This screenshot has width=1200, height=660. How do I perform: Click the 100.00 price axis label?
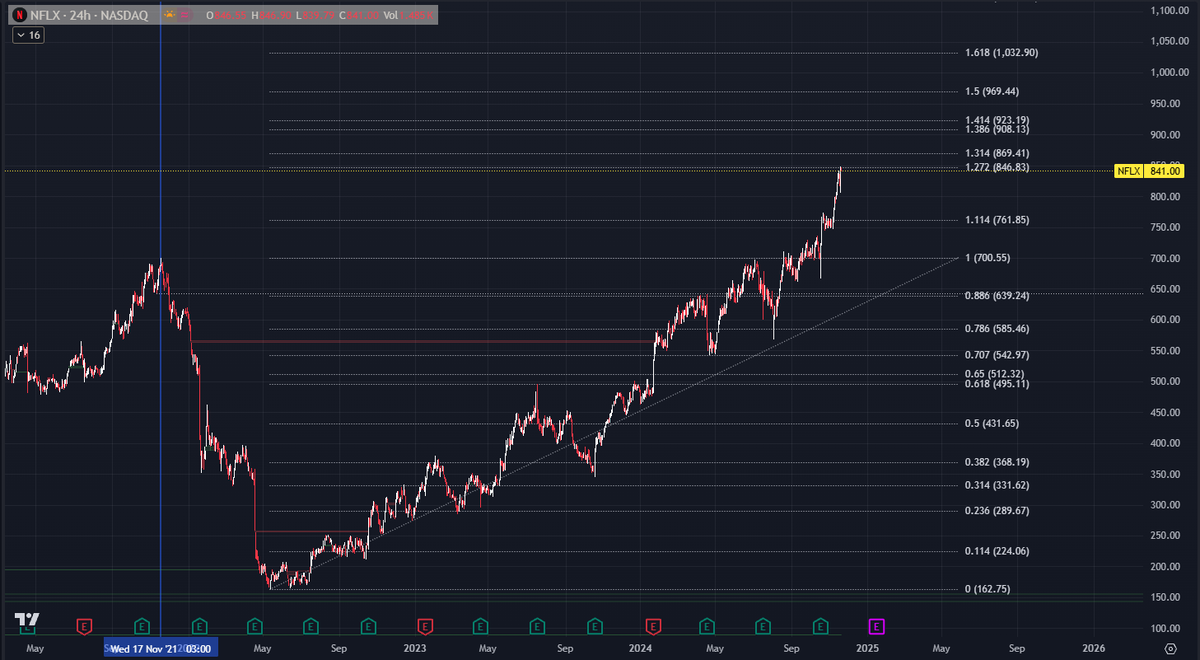pyautogui.click(x=1163, y=628)
